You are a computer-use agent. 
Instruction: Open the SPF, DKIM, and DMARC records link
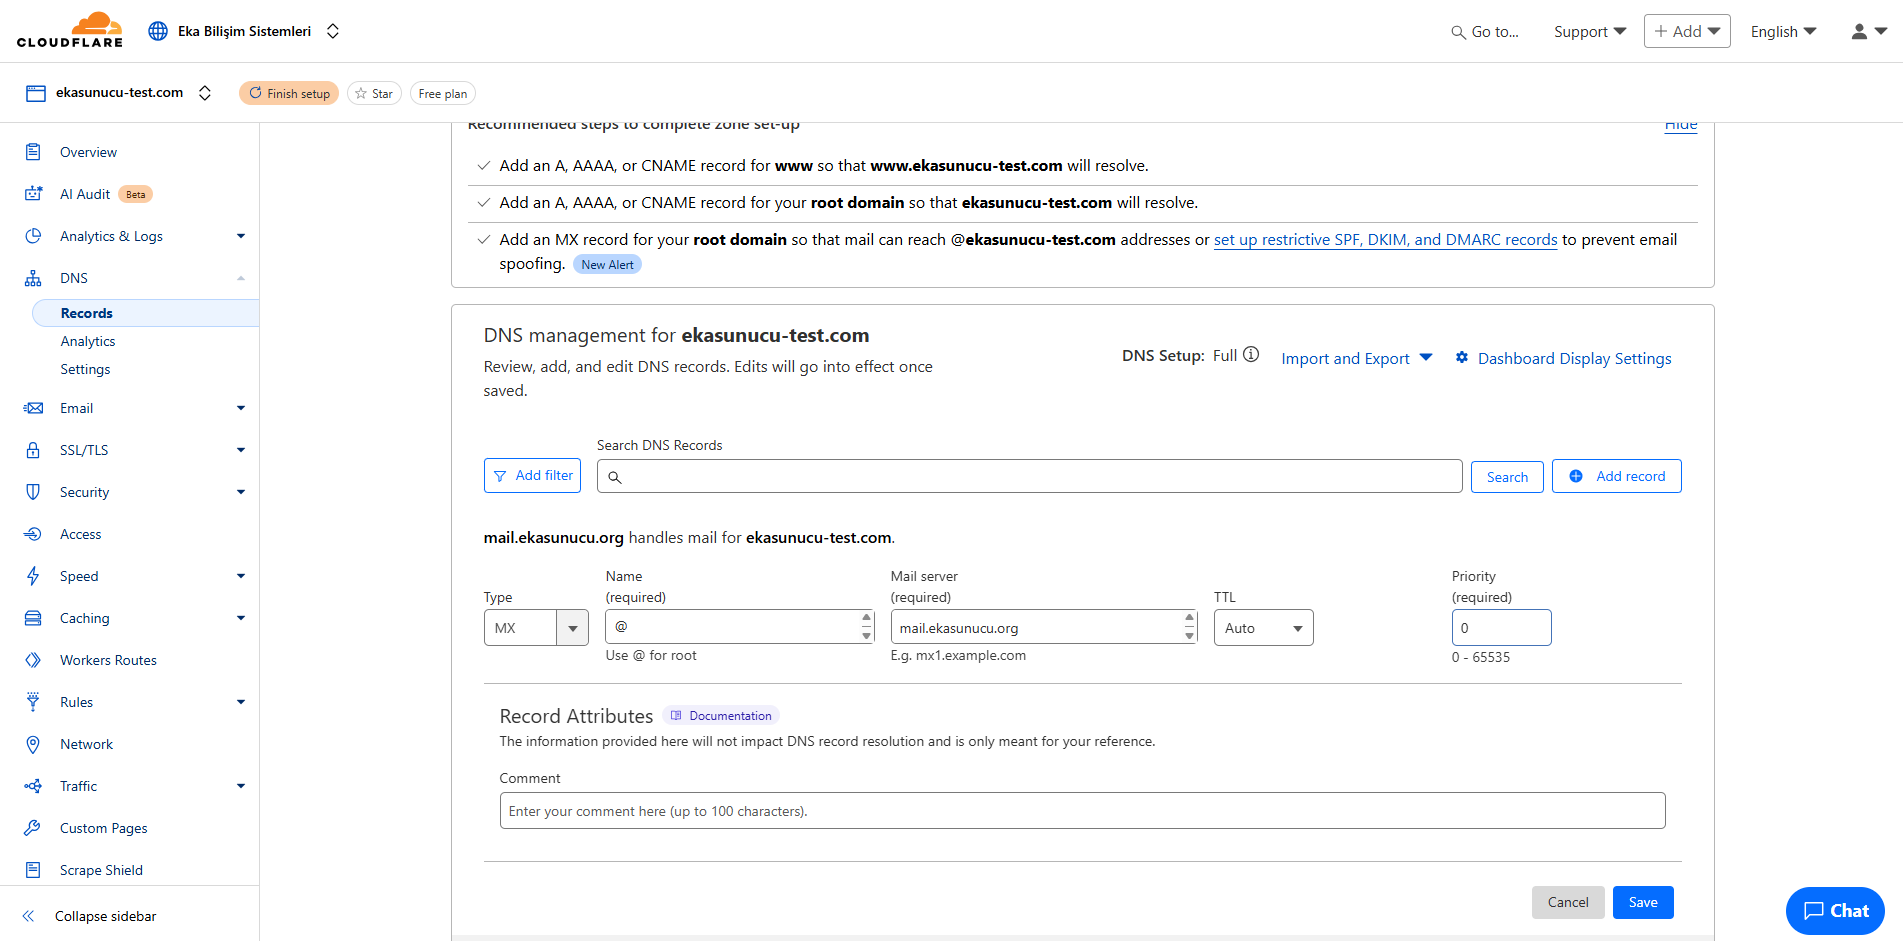[x=1385, y=240]
